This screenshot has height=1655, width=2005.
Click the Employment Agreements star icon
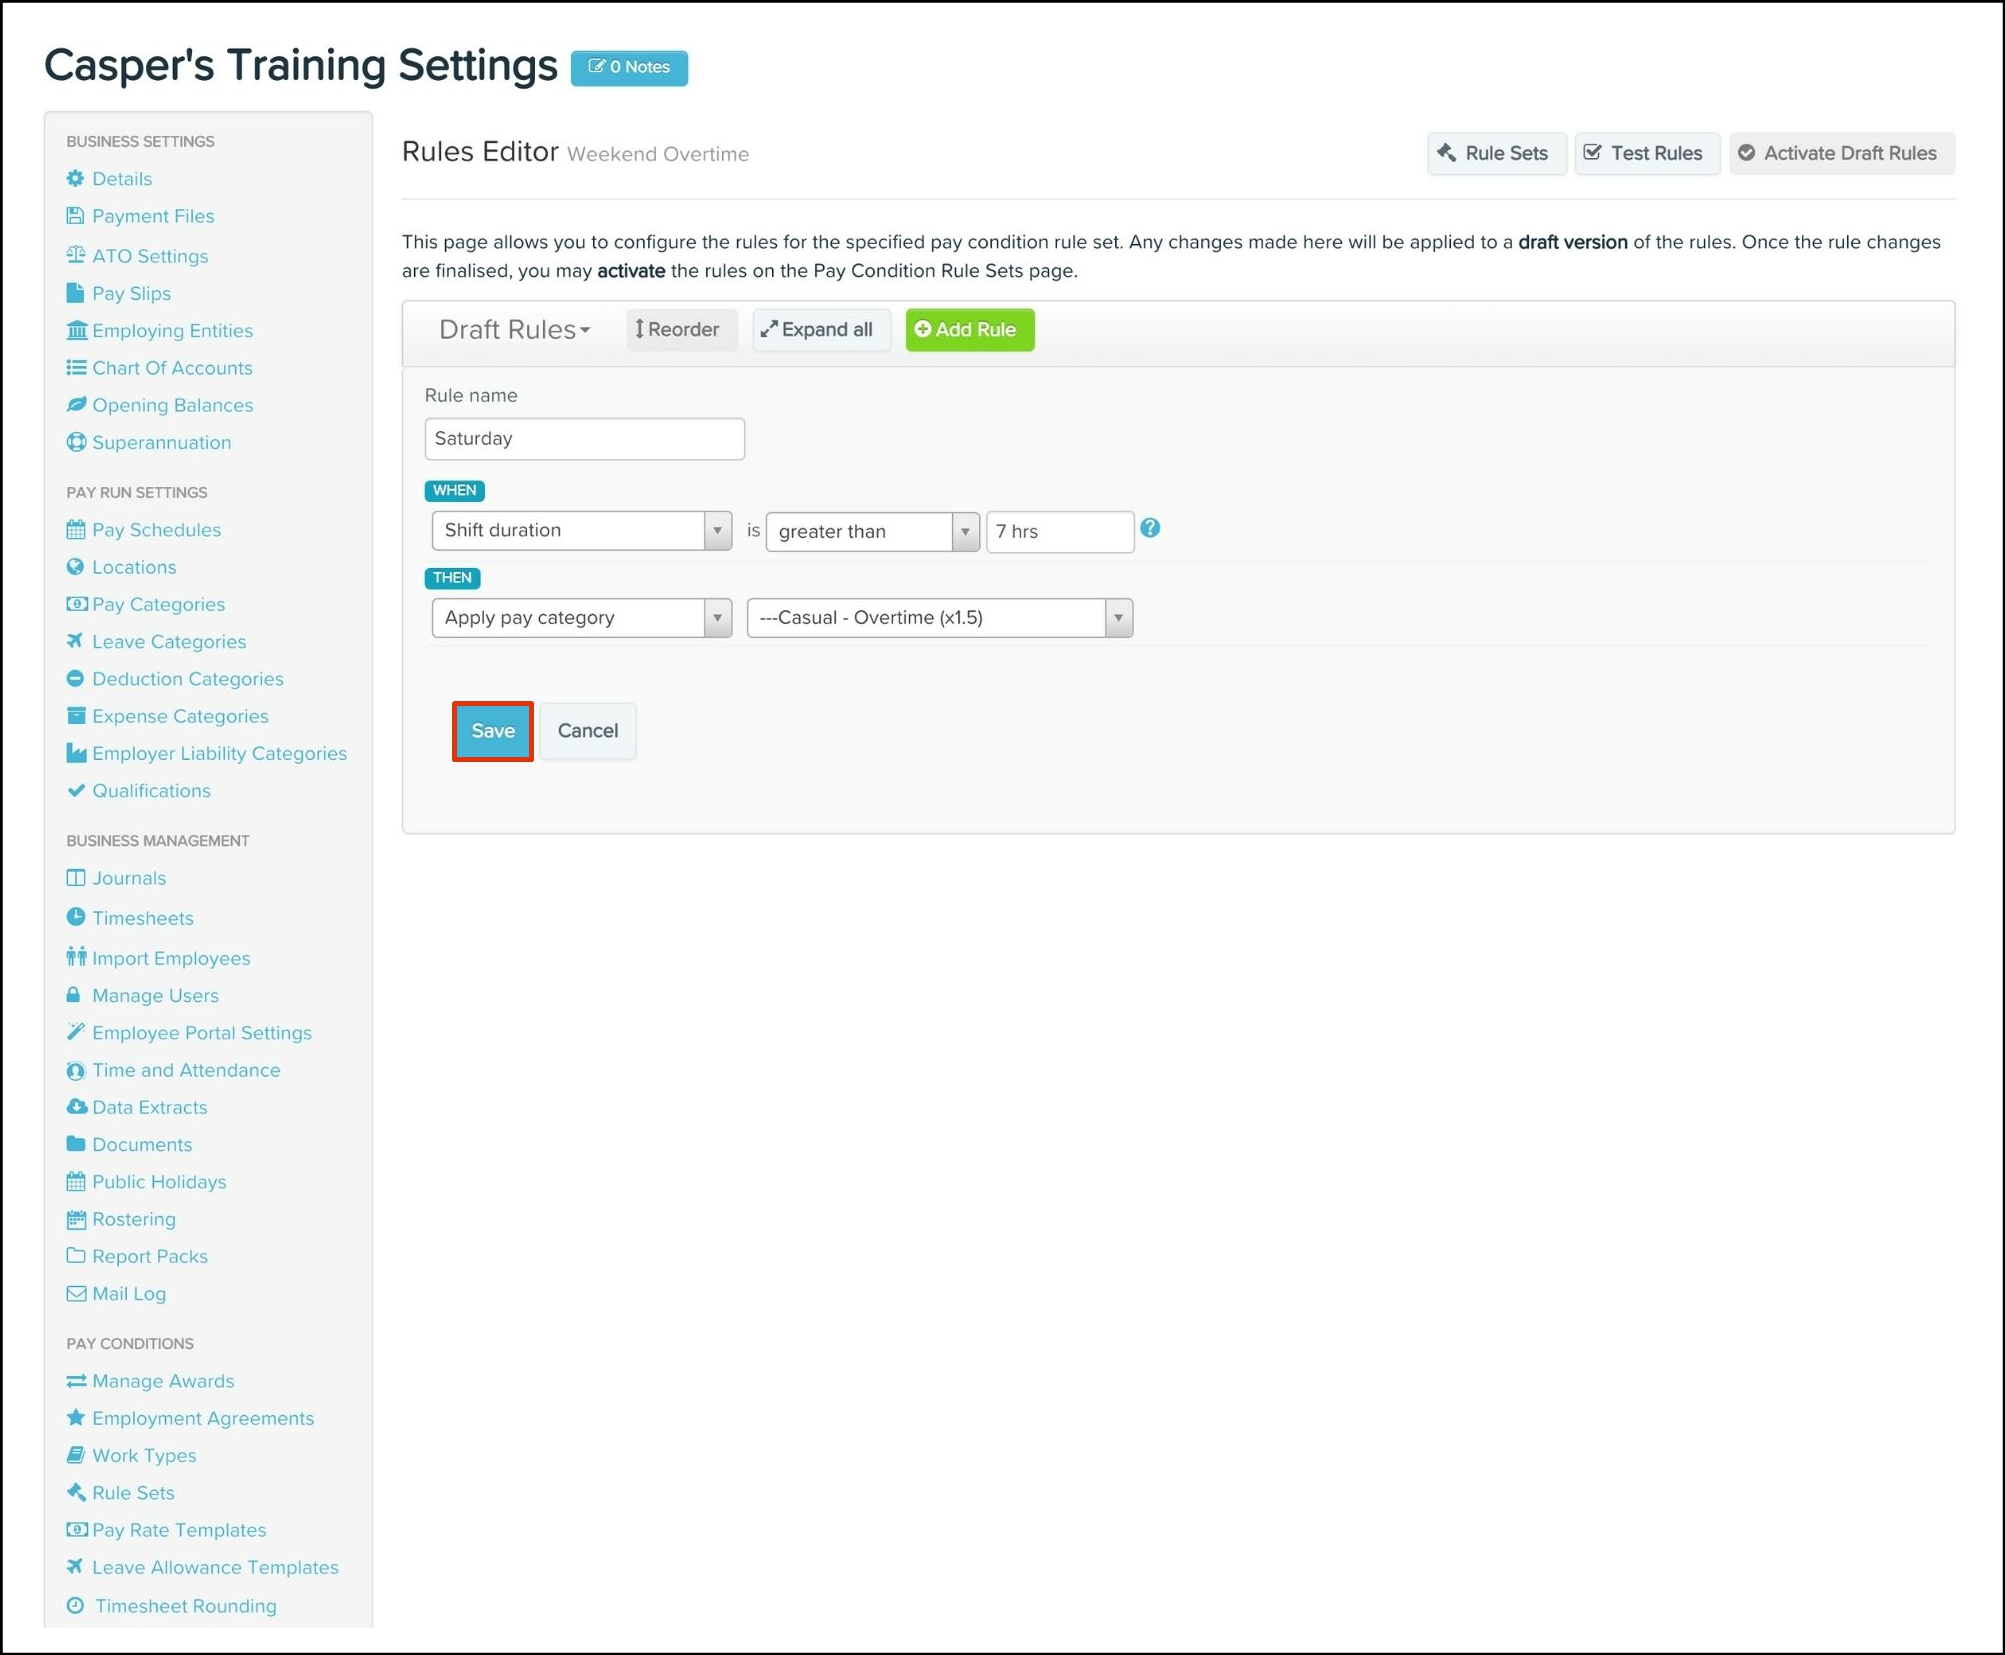click(76, 1418)
